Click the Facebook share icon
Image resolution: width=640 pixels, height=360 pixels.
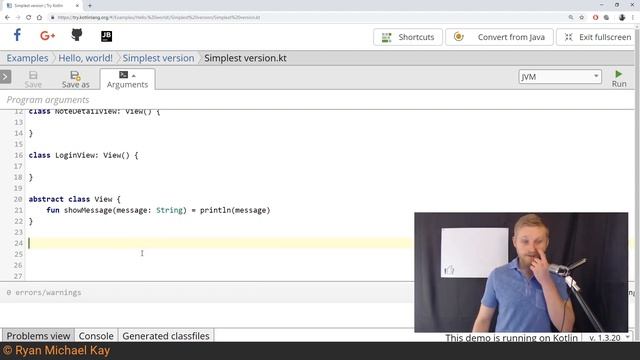click(x=17, y=36)
